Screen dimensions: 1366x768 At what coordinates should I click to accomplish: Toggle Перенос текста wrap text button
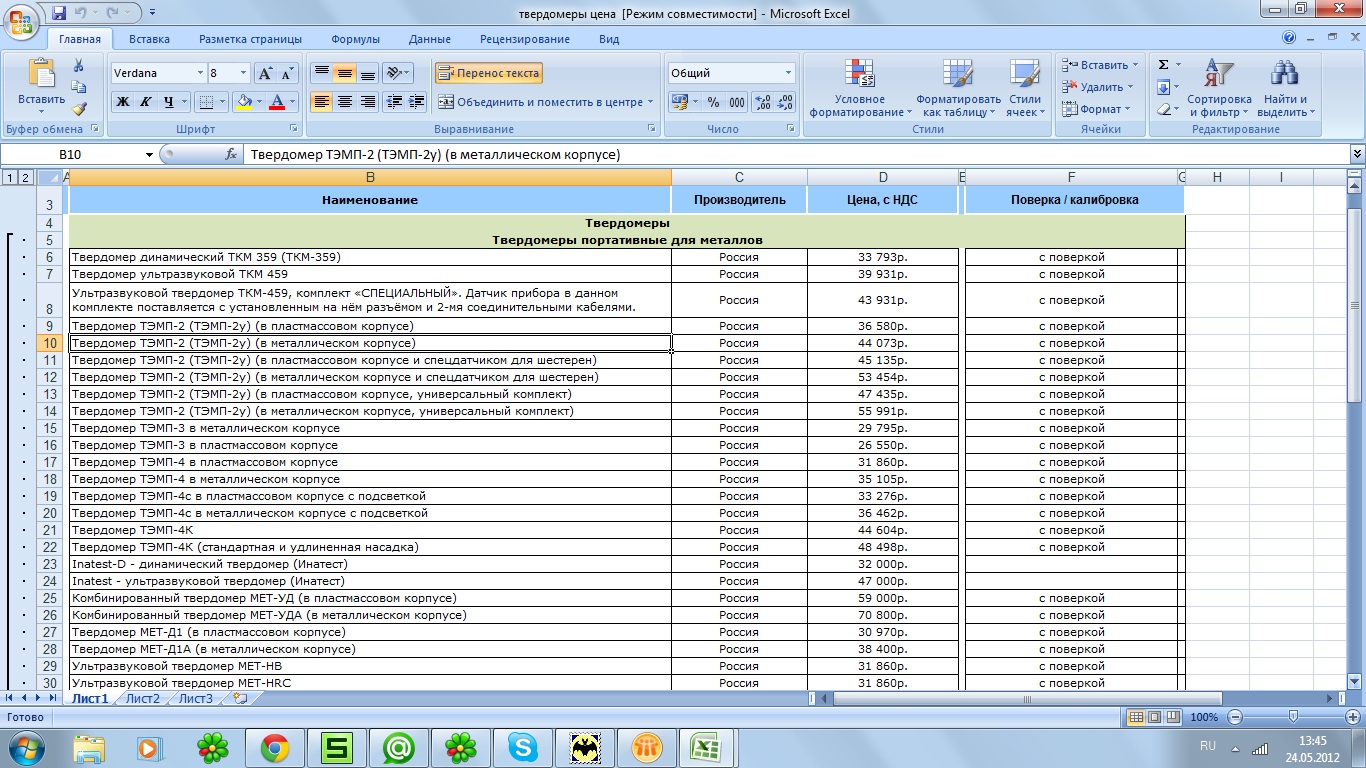489,73
